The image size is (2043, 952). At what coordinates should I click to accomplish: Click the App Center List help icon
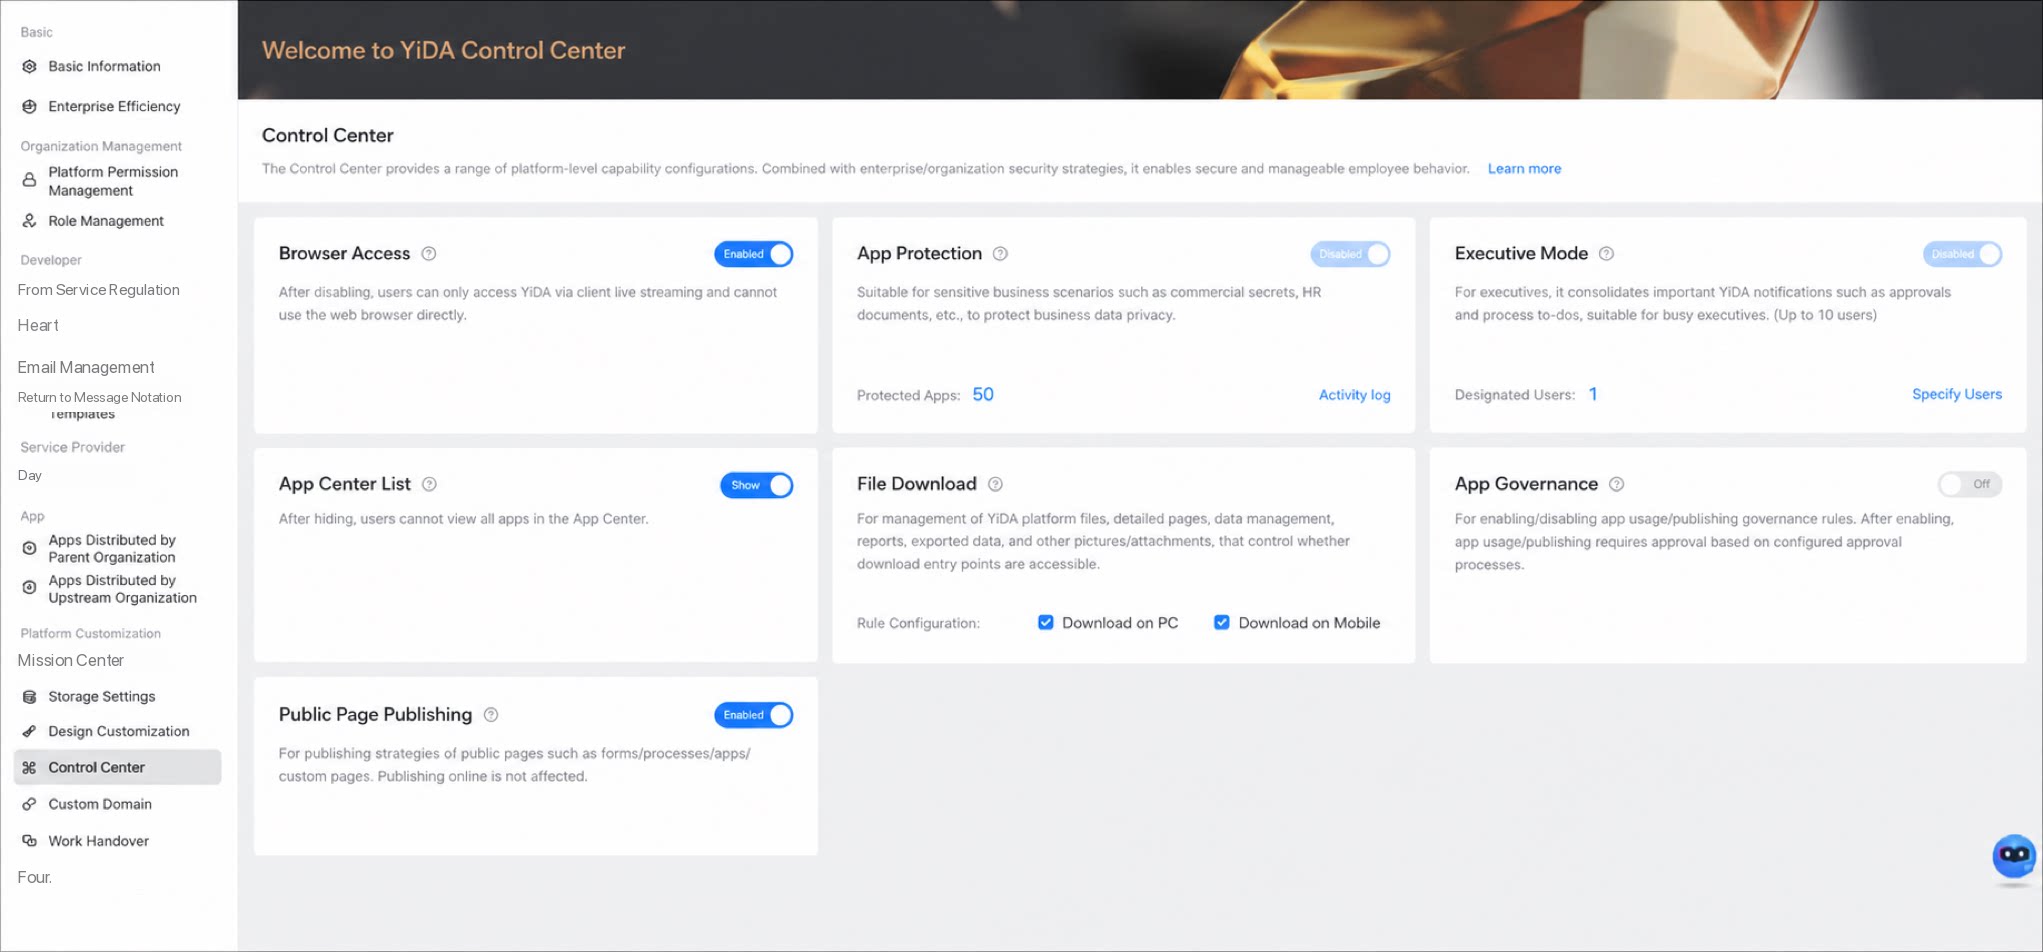[429, 484]
